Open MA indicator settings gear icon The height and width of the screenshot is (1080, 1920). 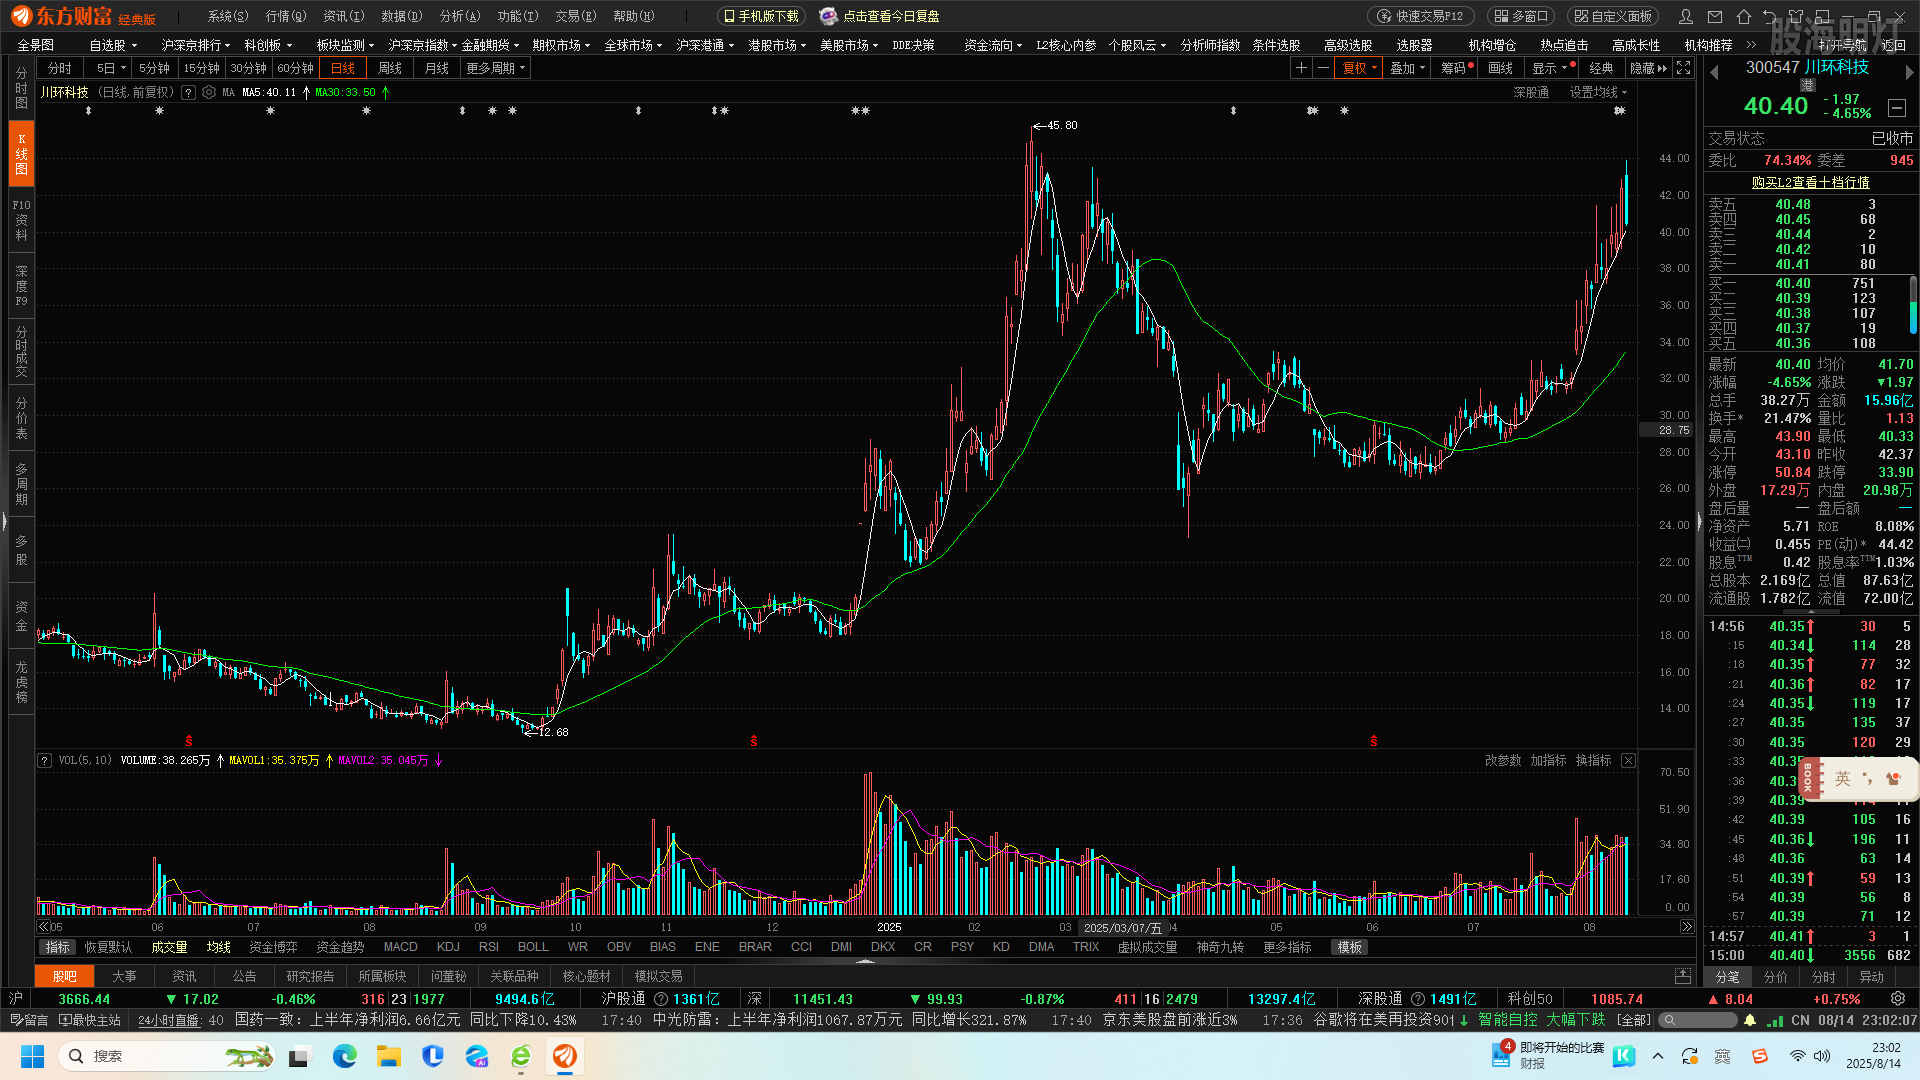[209, 92]
